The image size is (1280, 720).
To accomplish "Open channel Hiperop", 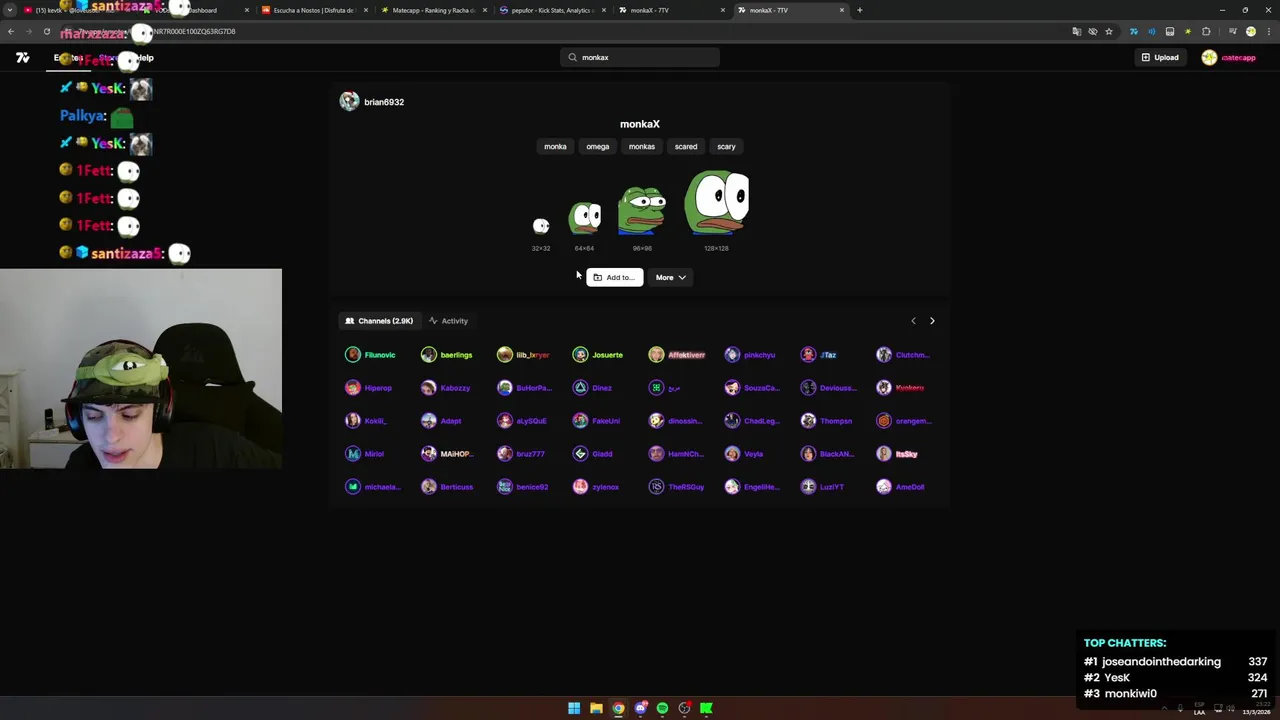I will coord(369,388).
